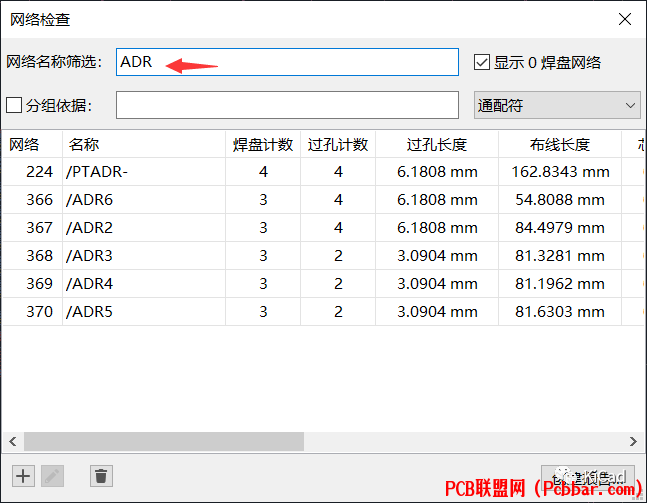Select the /PTADR- net row
647x503 pixels.
click(323, 172)
